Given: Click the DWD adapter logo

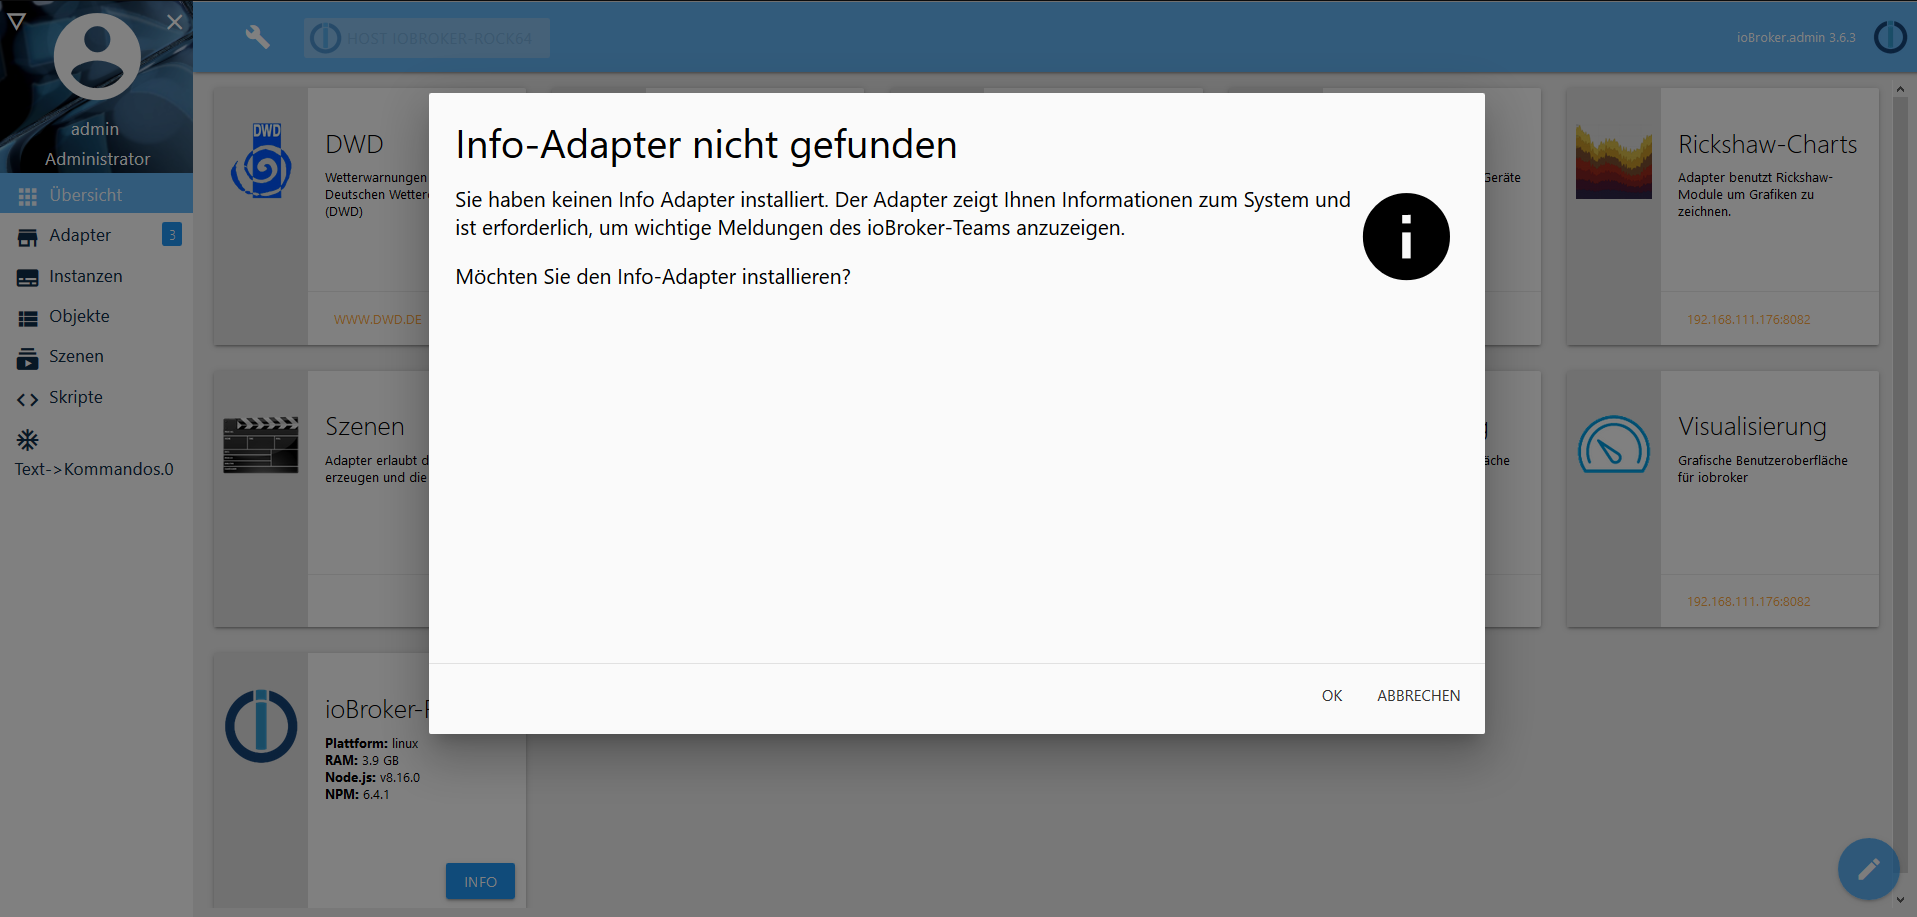Looking at the screenshot, I should pyautogui.click(x=262, y=160).
